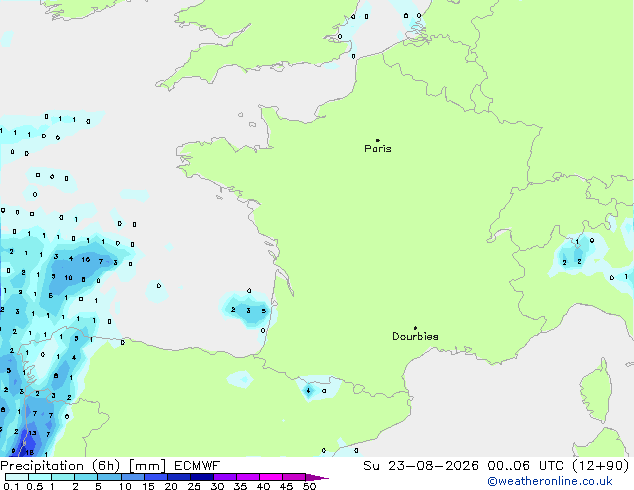The image size is (634, 490).
Task: Pick the purple 30 mm legend swatch
Action: (225, 477)
